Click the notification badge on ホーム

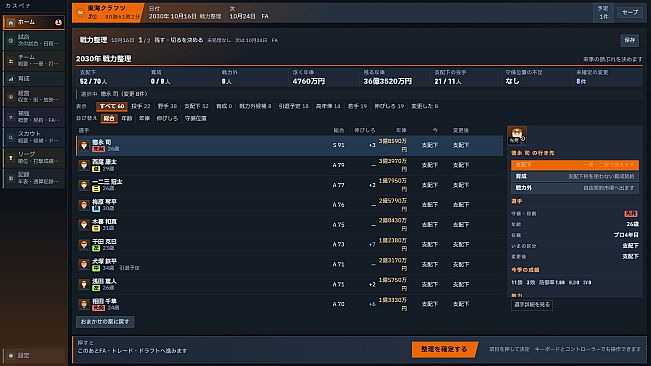58,22
